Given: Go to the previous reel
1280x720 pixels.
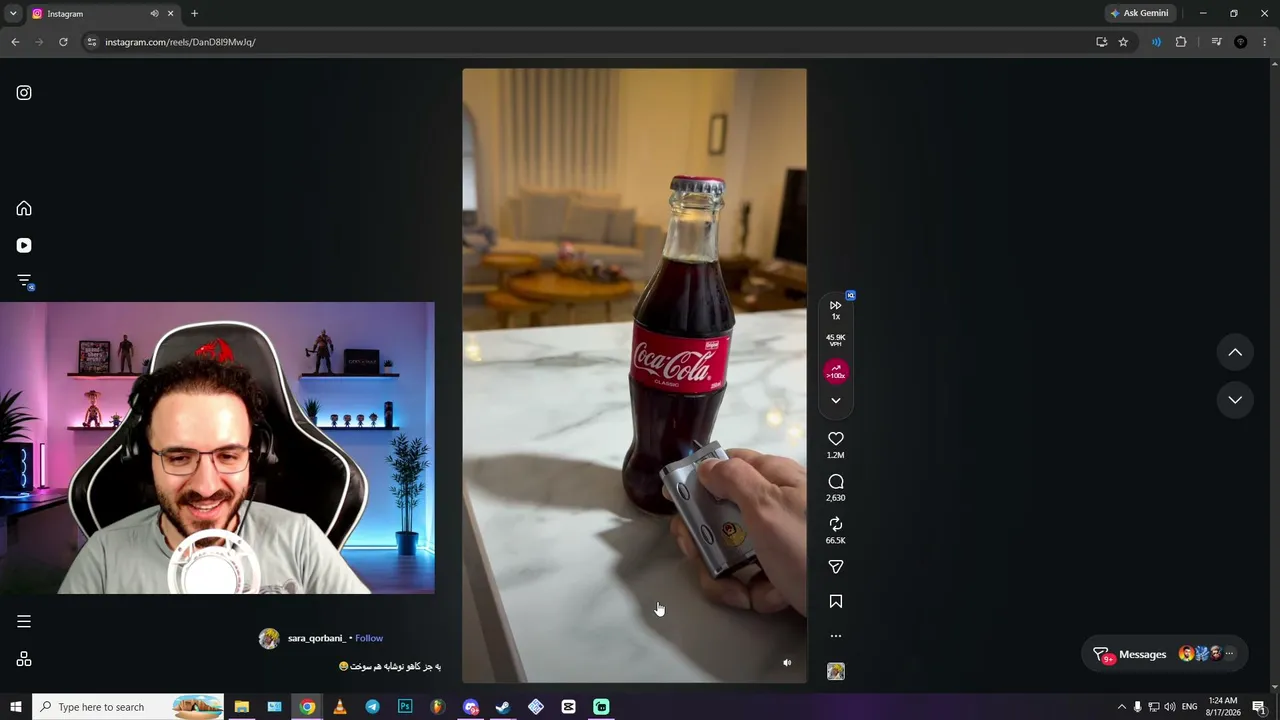Looking at the screenshot, I should 1235,352.
